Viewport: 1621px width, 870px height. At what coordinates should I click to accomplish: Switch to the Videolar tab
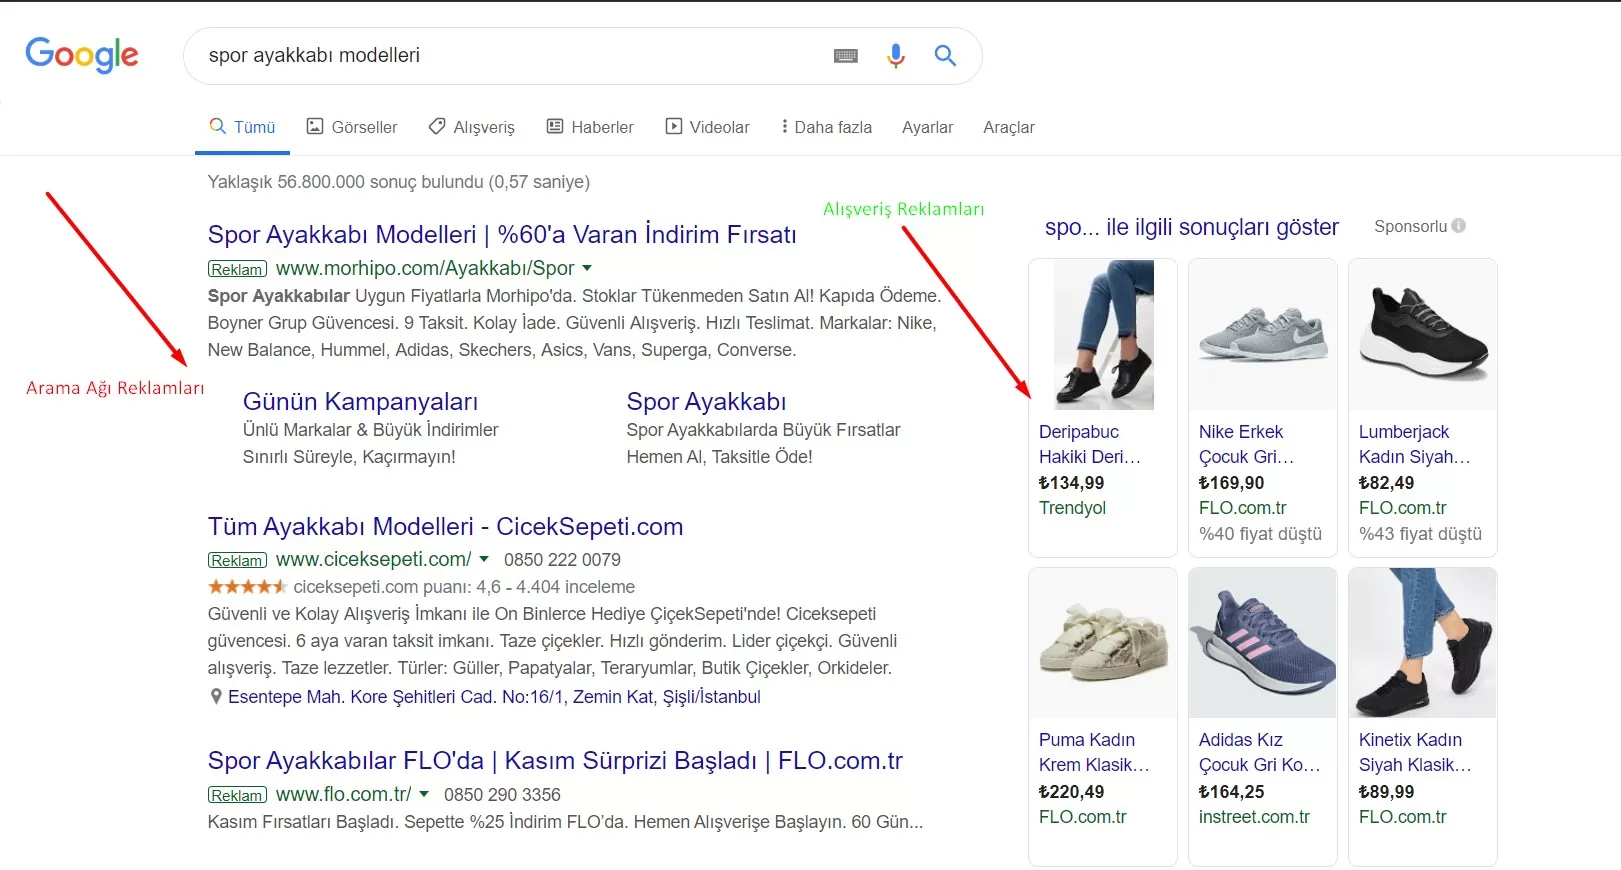(707, 127)
